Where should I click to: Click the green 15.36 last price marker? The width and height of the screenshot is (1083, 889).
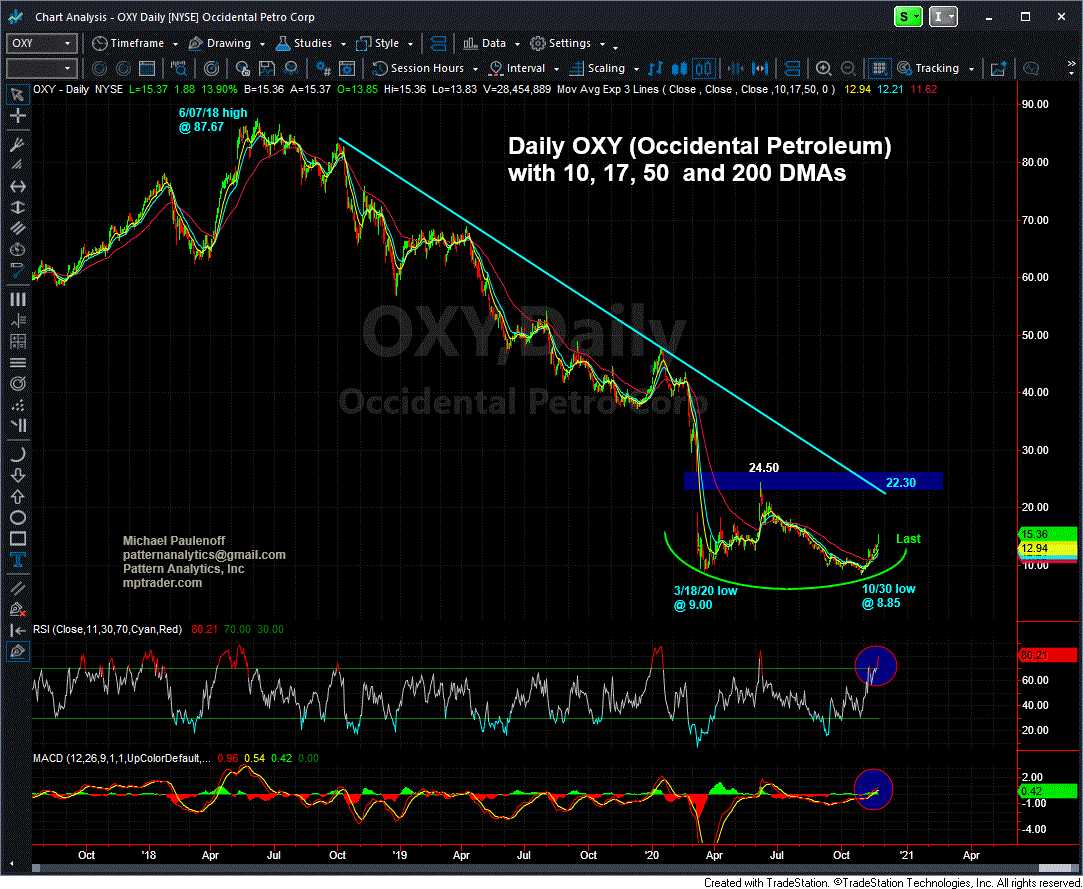click(1048, 534)
